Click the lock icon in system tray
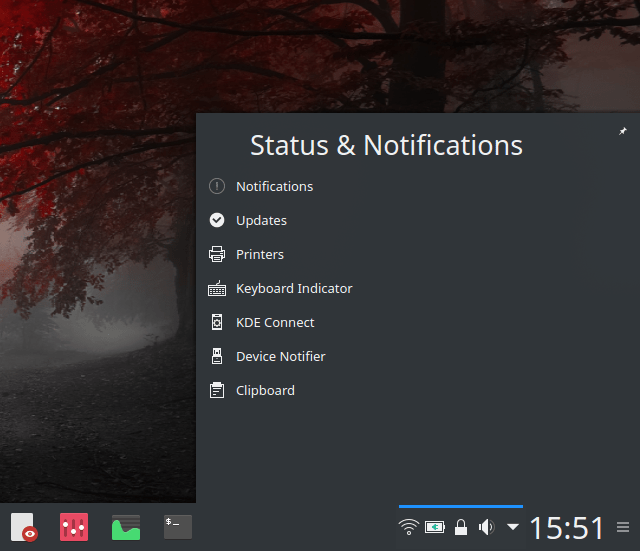The height and width of the screenshot is (551, 640). (x=461, y=527)
